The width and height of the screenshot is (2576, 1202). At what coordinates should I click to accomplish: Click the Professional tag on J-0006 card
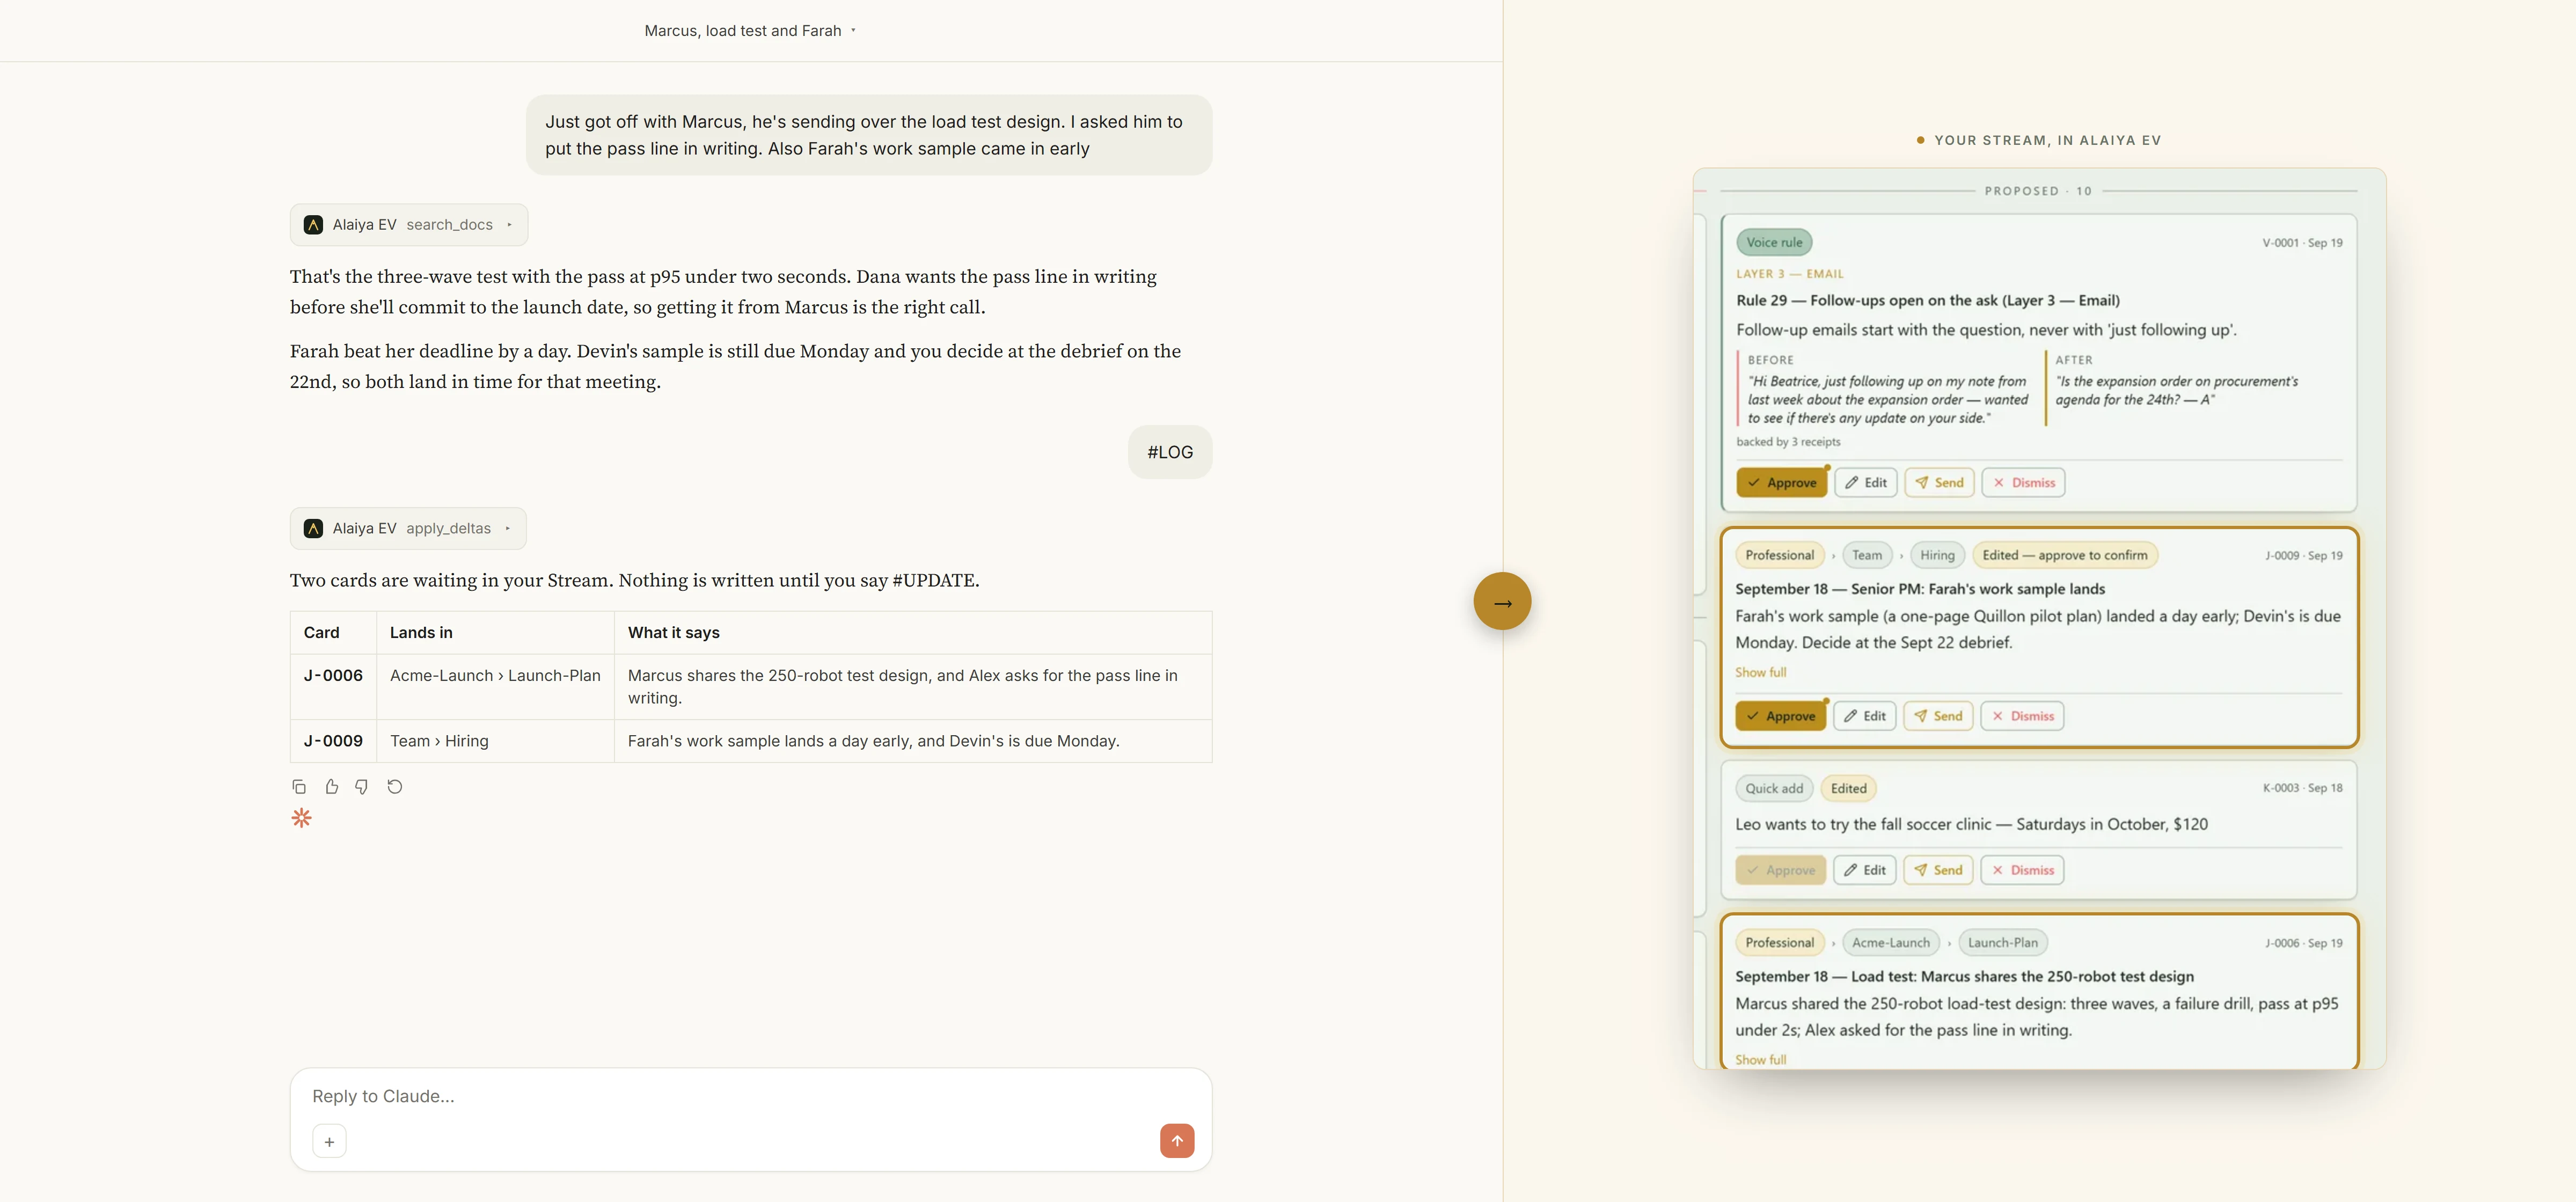(x=1779, y=942)
